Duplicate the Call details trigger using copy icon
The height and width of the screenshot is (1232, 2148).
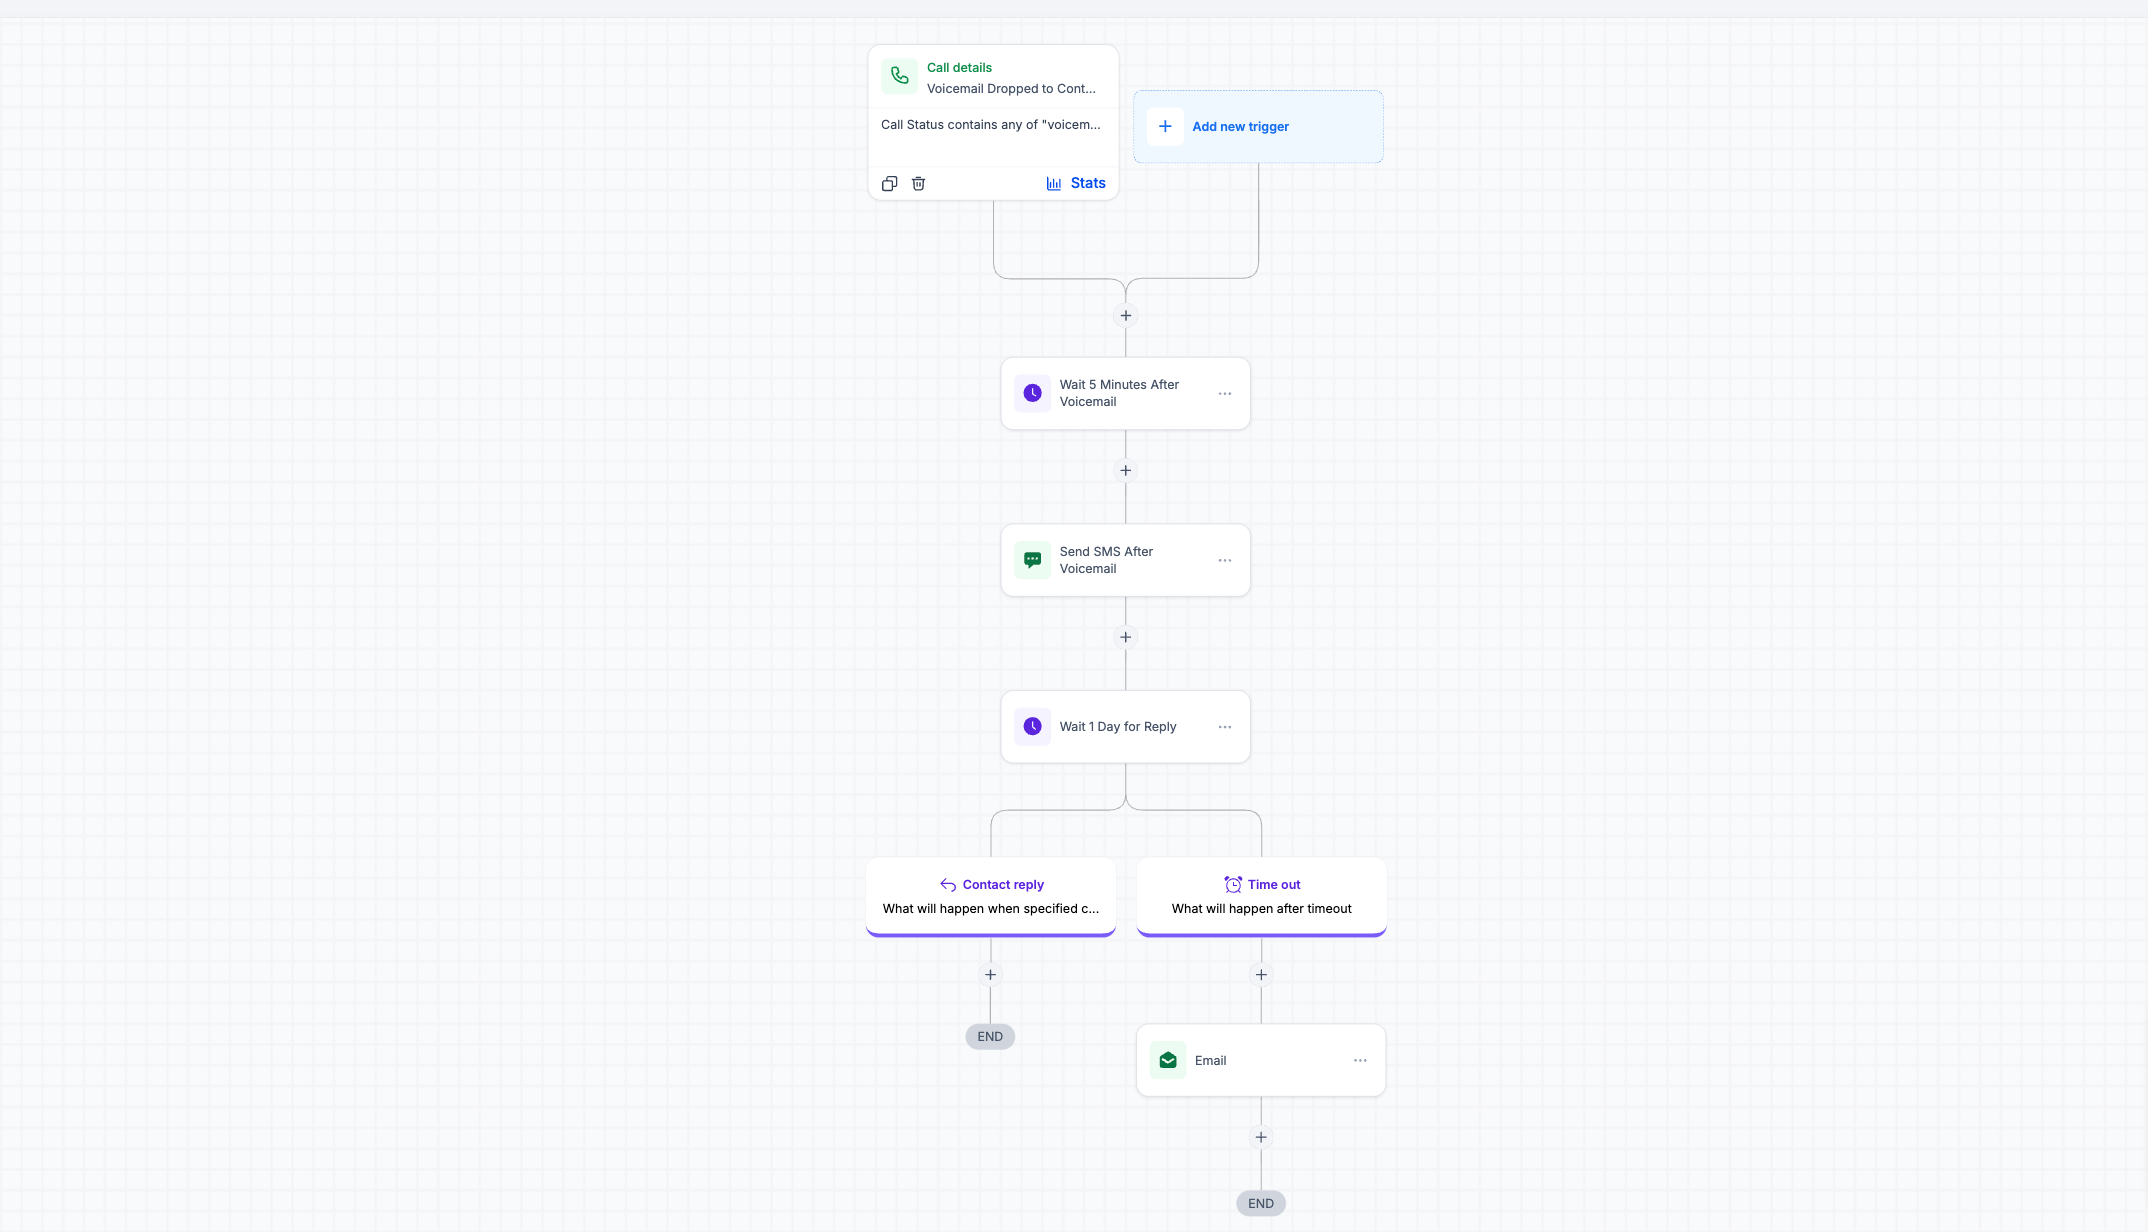coord(889,184)
